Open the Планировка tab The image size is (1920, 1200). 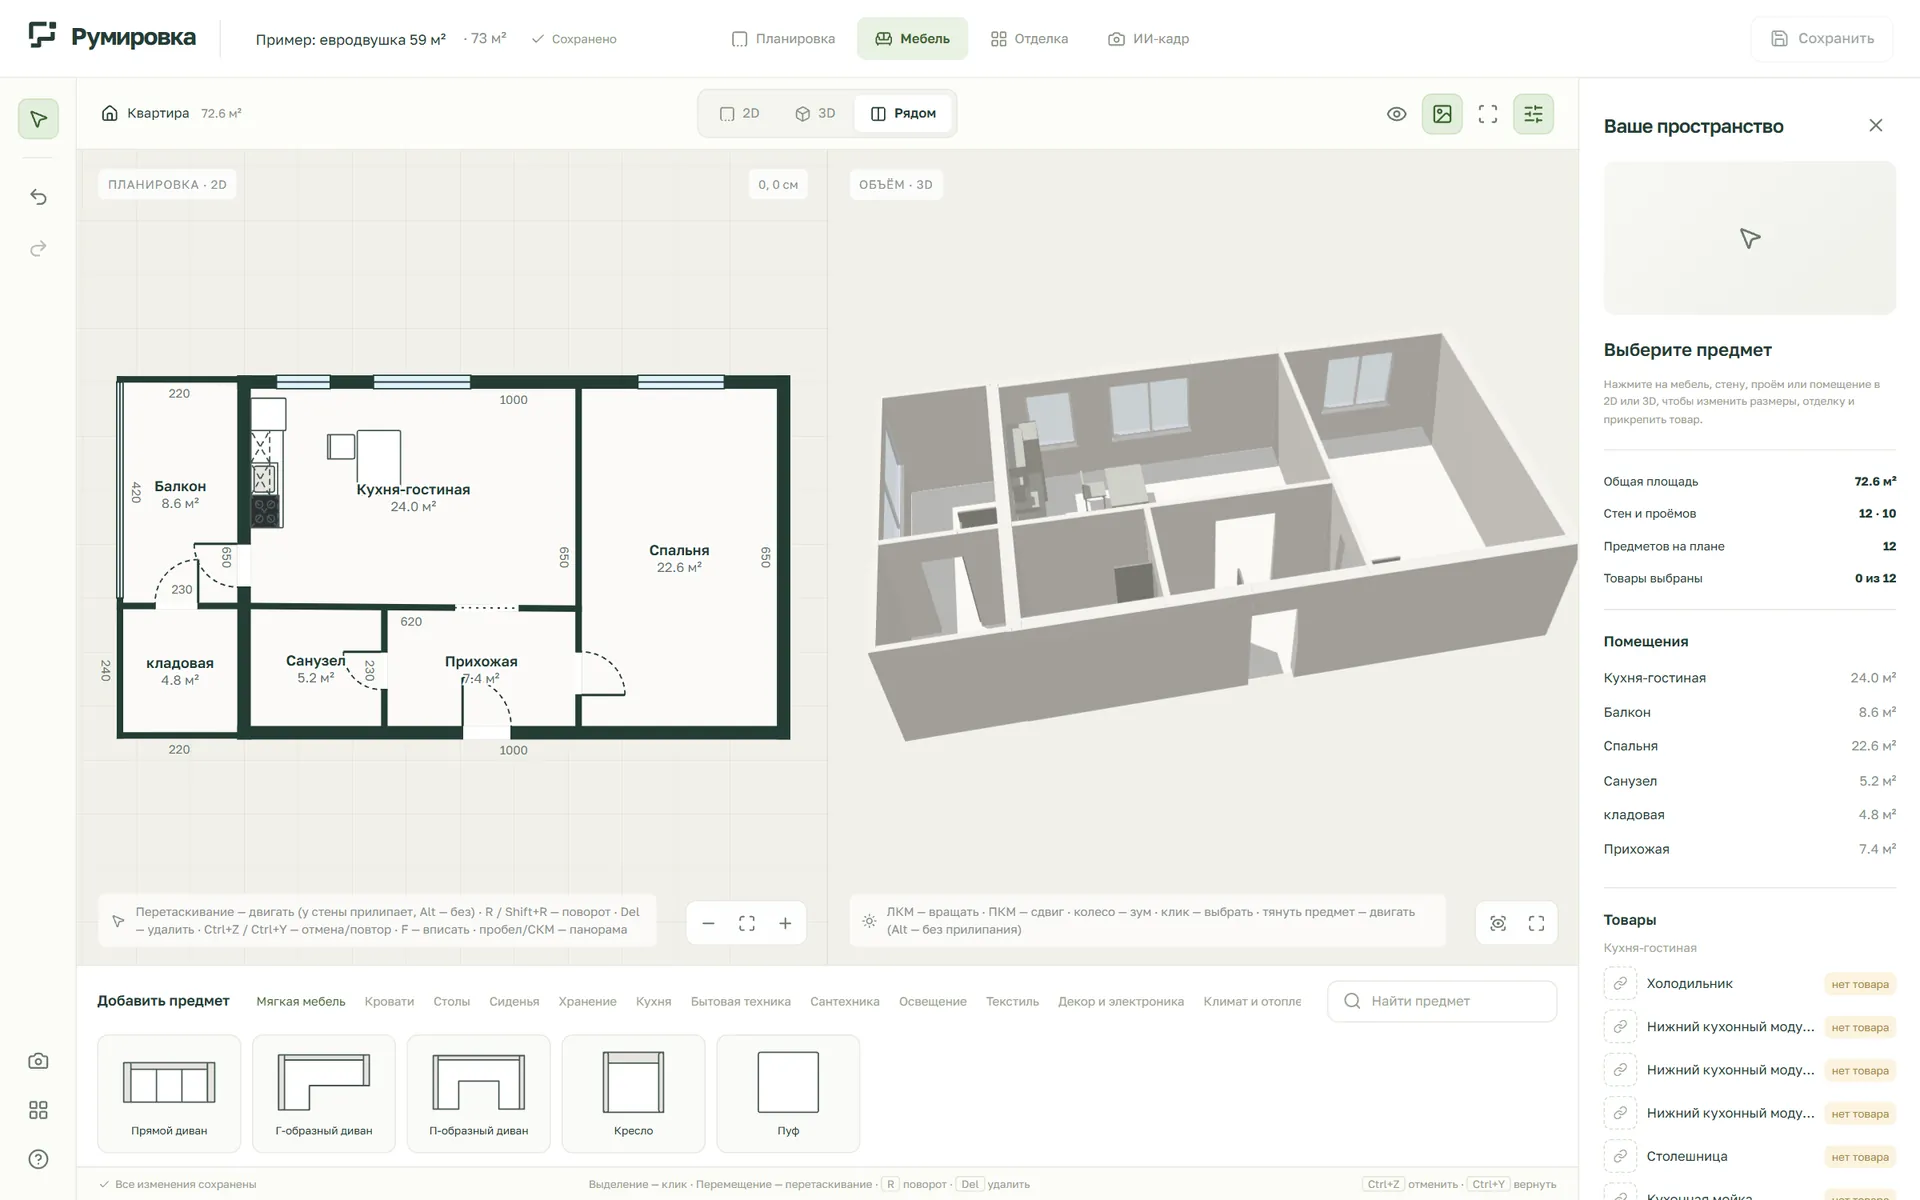click(783, 39)
